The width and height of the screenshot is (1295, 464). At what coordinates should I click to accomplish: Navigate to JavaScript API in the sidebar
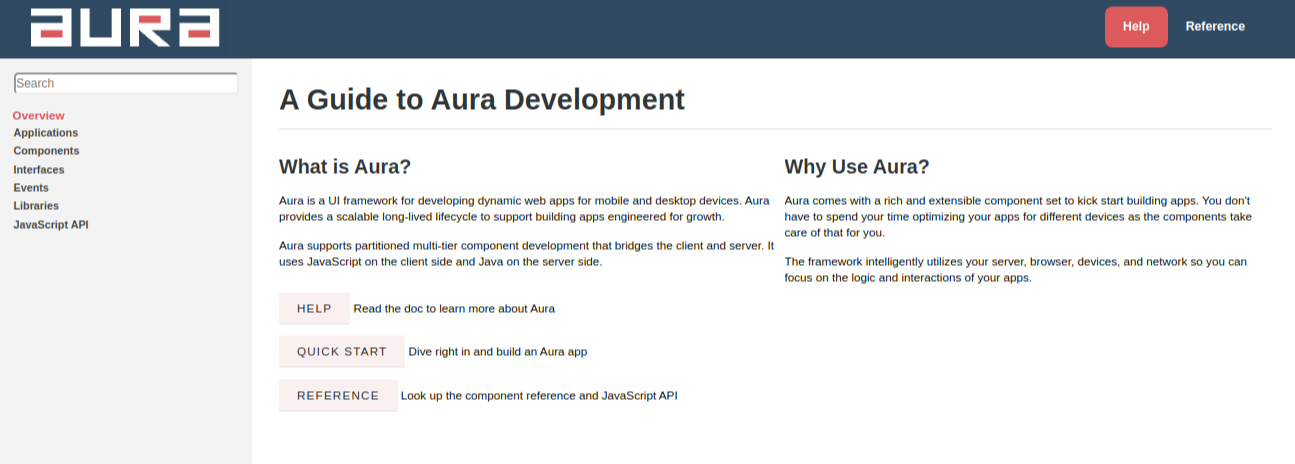tap(51, 225)
